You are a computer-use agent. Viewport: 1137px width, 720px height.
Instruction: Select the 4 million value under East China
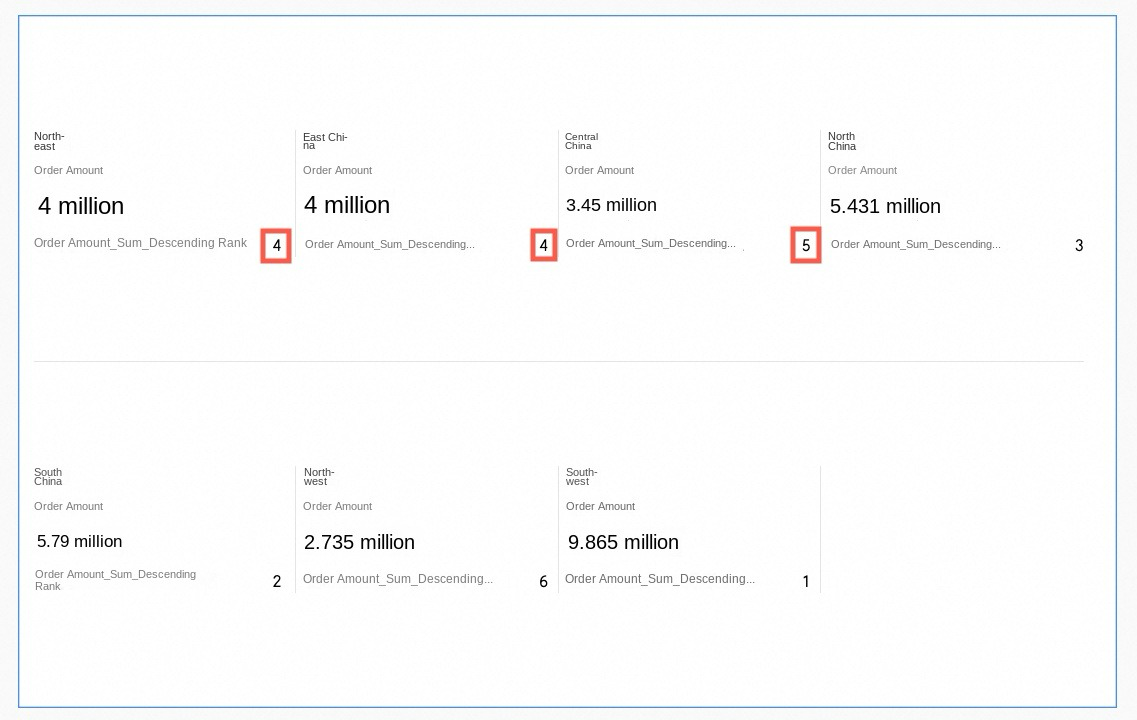click(347, 205)
